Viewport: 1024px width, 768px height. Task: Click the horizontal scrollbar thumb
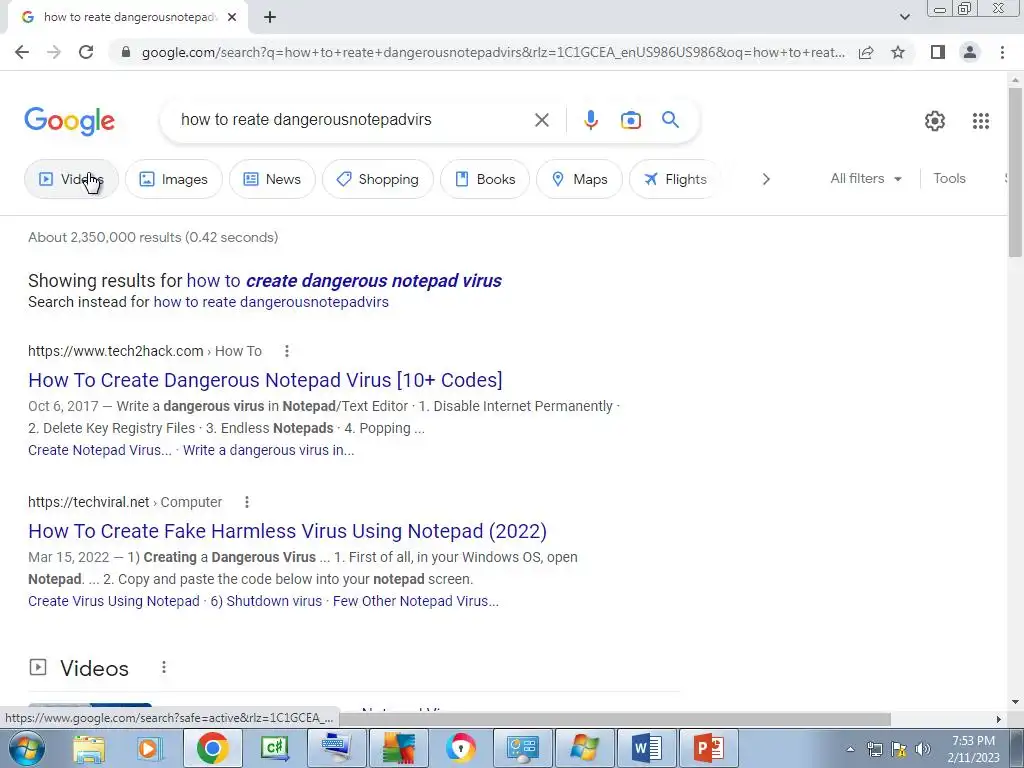click(x=614, y=719)
